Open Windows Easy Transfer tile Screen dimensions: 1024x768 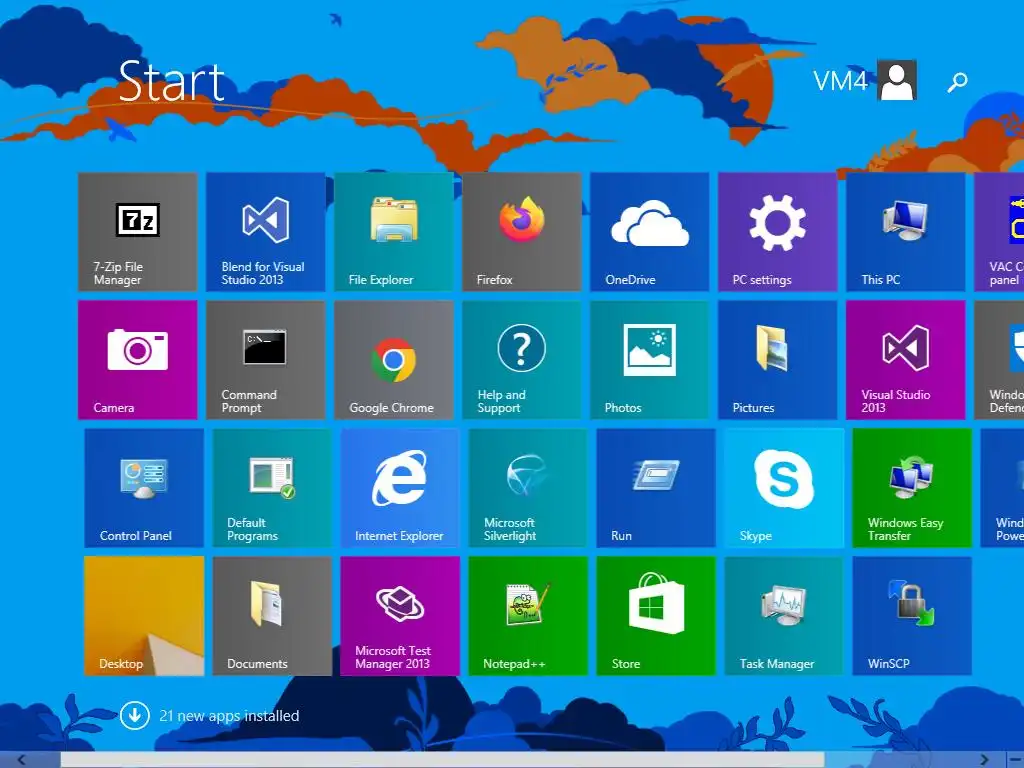(x=912, y=487)
